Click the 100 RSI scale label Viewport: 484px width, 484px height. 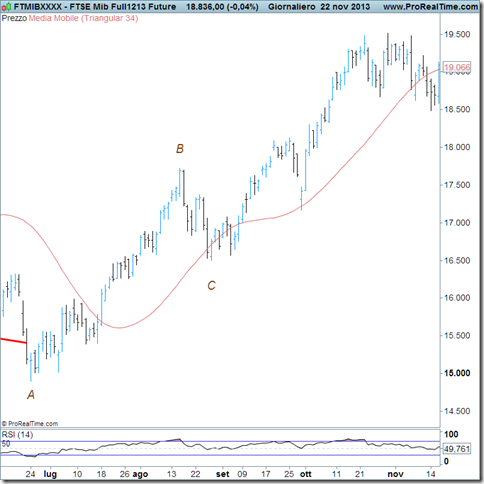coord(451,434)
